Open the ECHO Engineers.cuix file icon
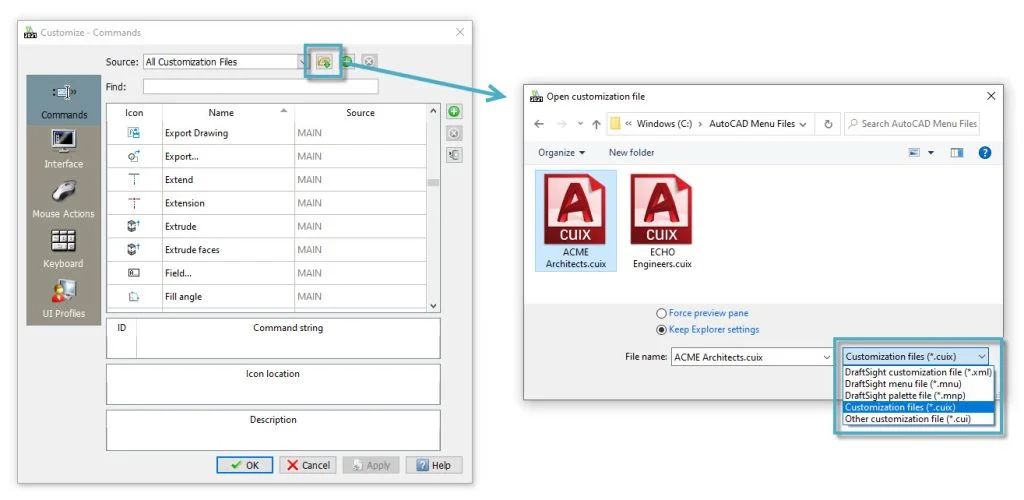This screenshot has height=500, width=1024. [661, 222]
